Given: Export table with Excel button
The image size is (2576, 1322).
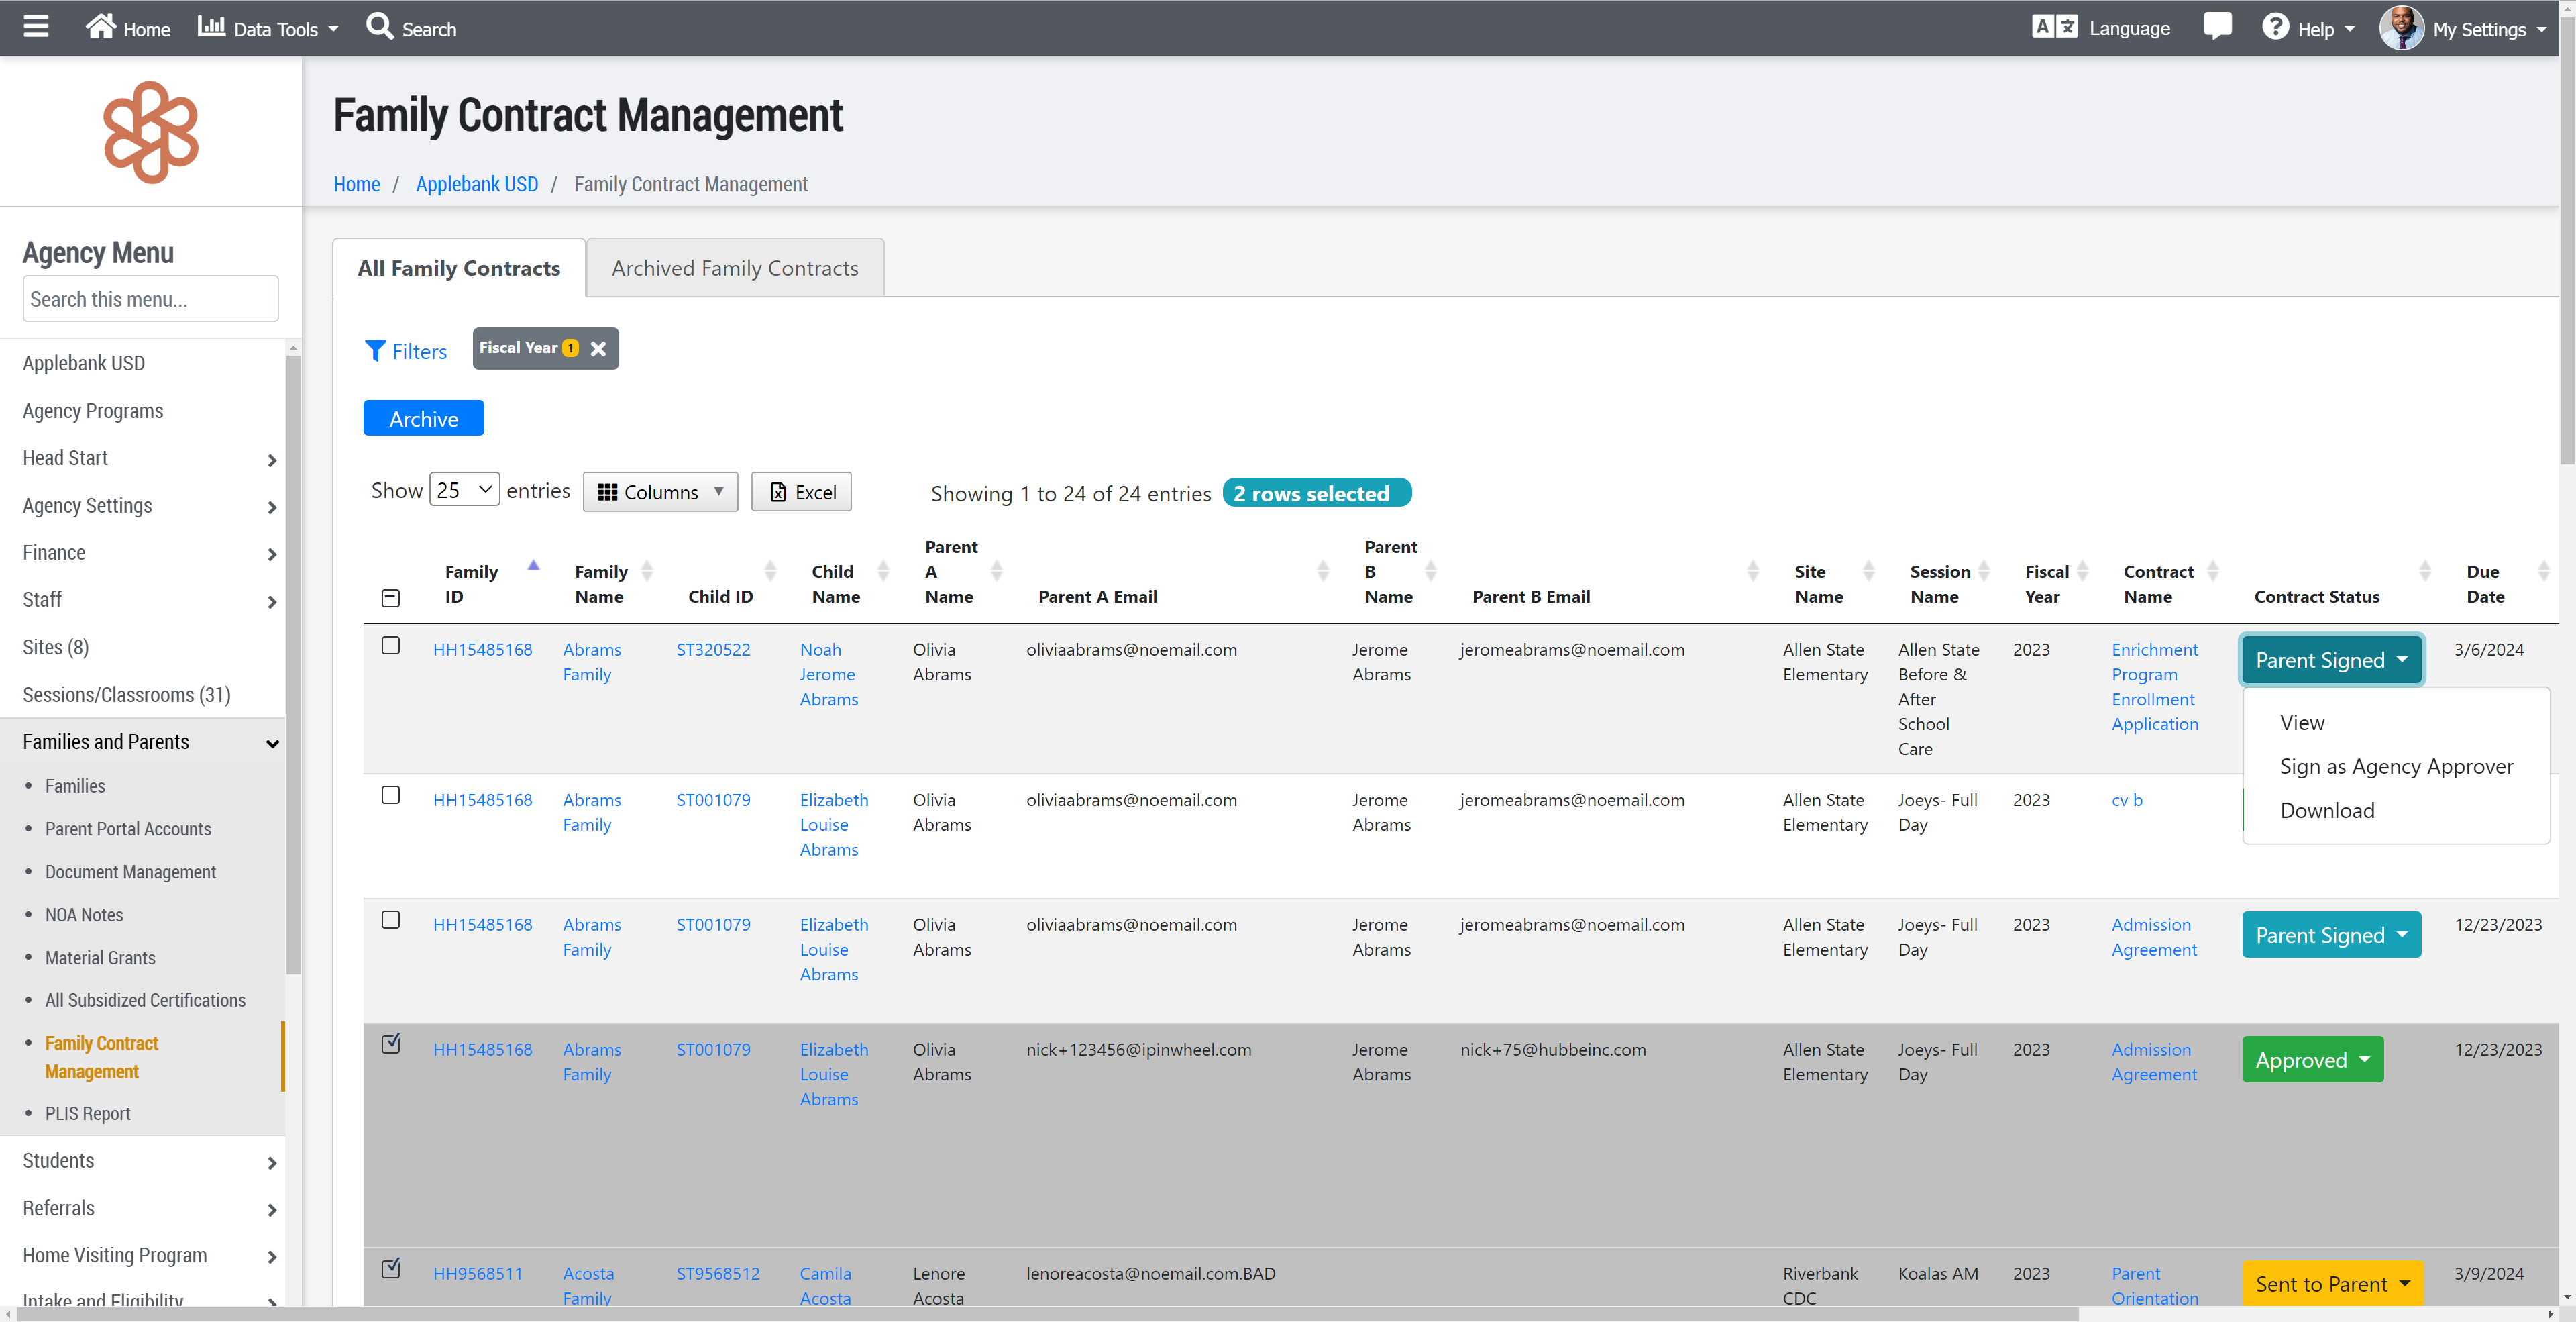Looking at the screenshot, I should tap(801, 492).
